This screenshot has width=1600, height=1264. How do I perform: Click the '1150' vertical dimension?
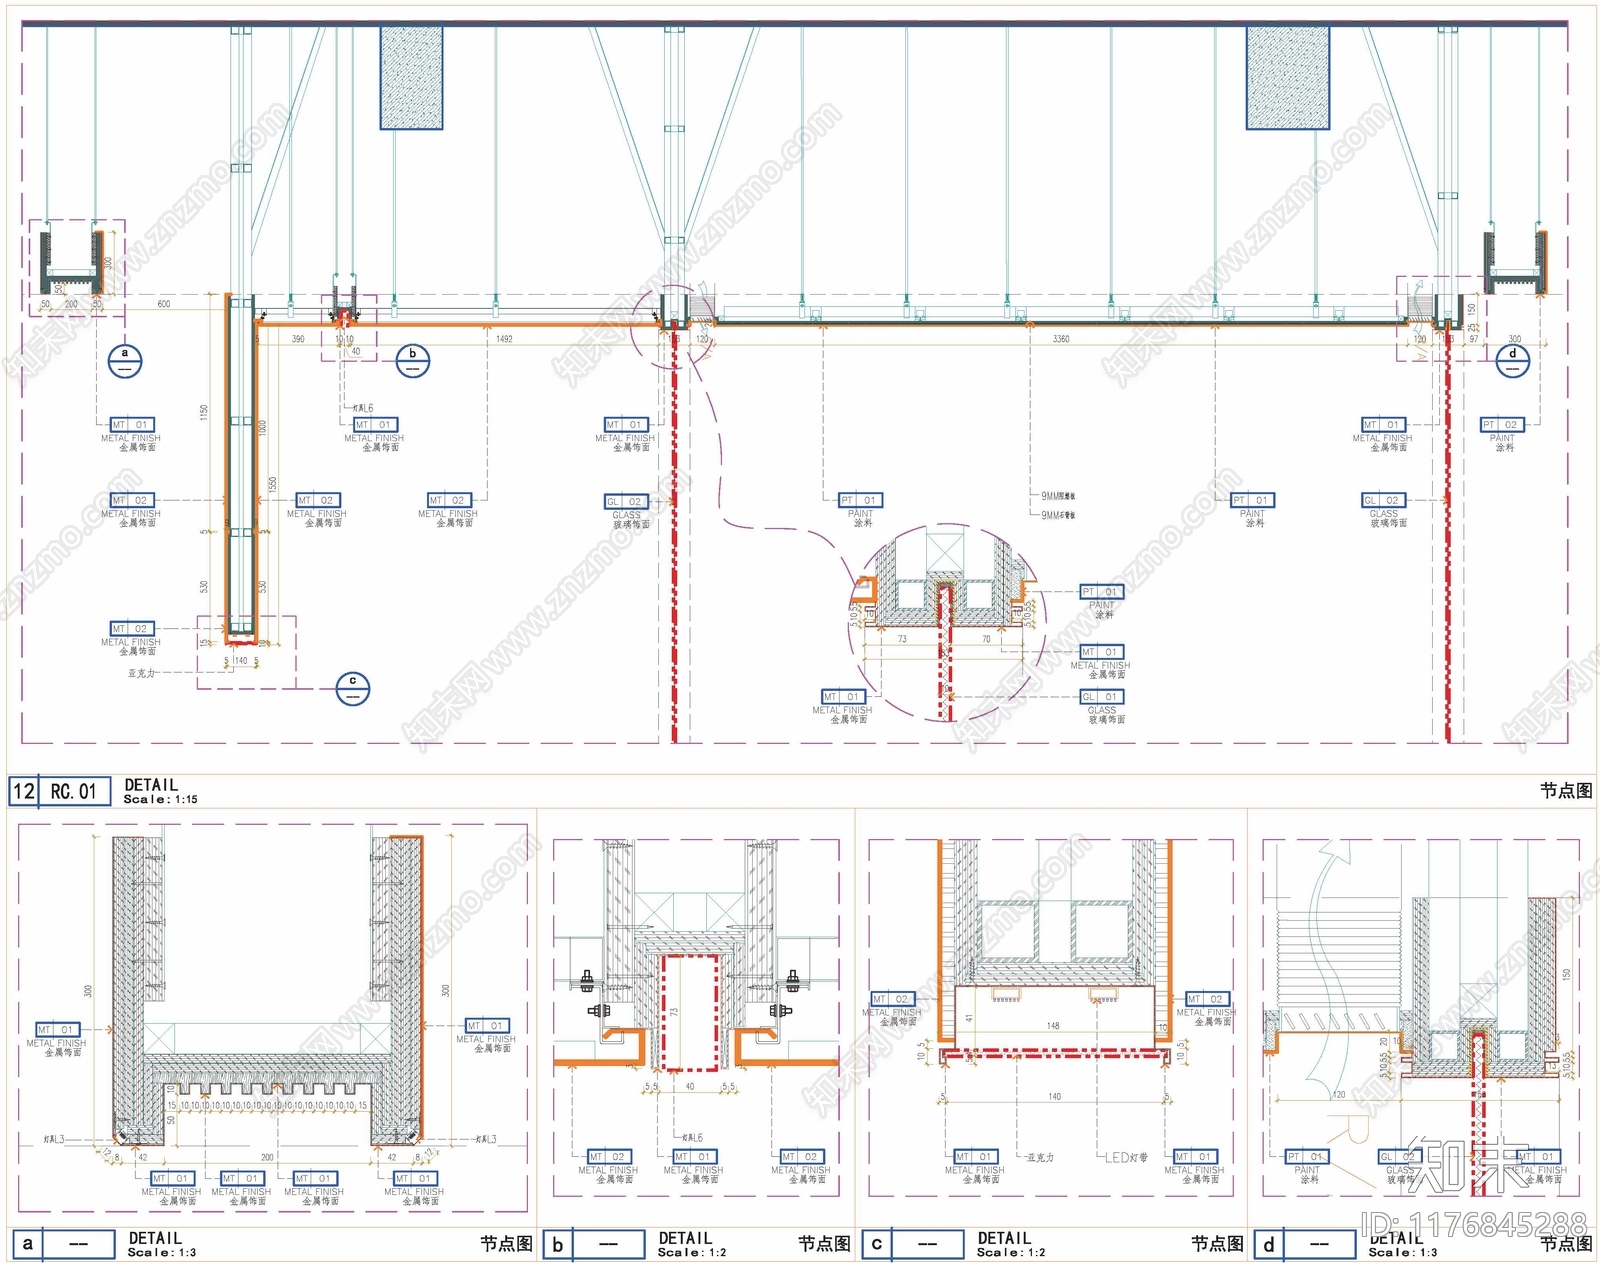click(x=204, y=411)
